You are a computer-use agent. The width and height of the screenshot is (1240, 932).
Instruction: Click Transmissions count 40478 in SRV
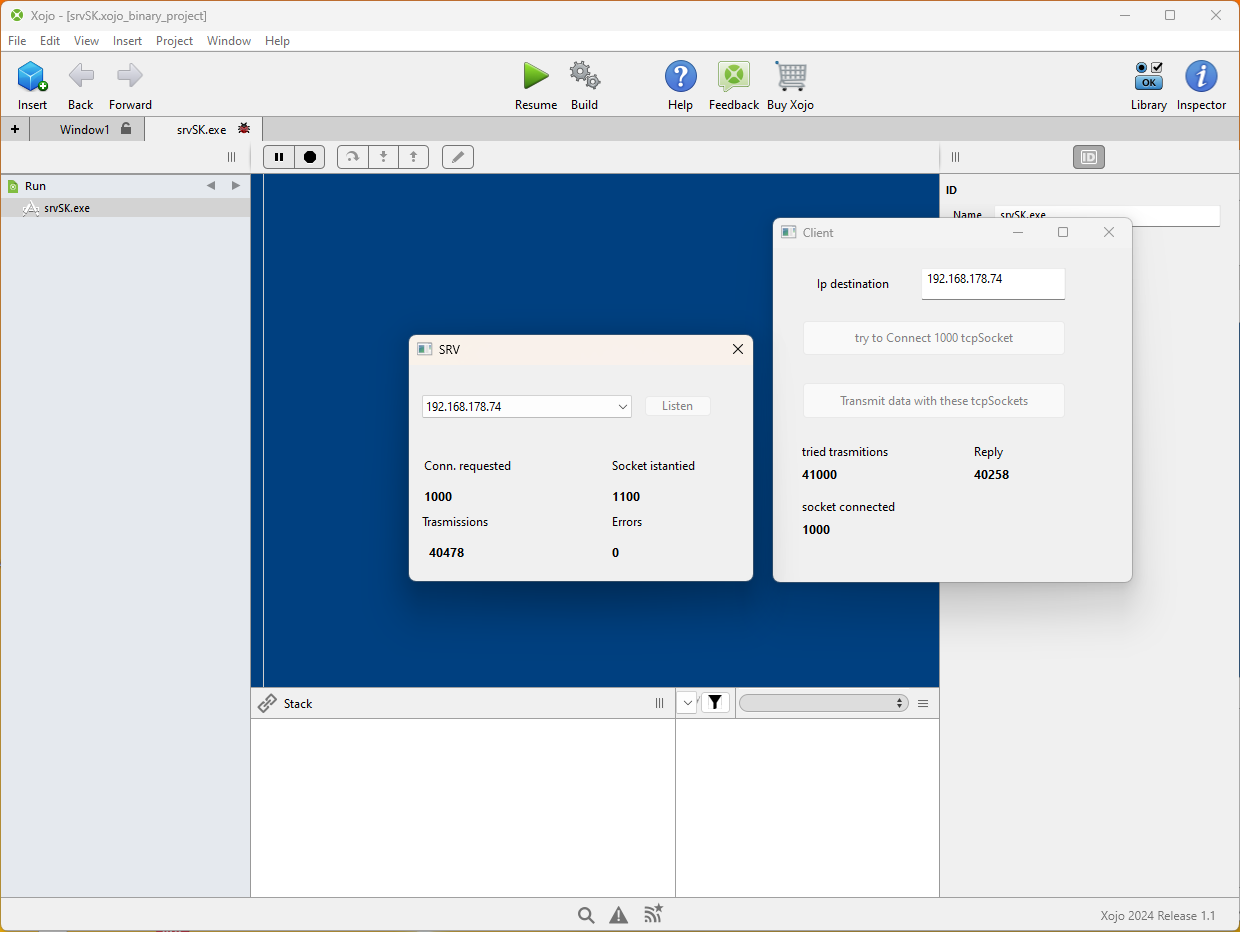446,553
